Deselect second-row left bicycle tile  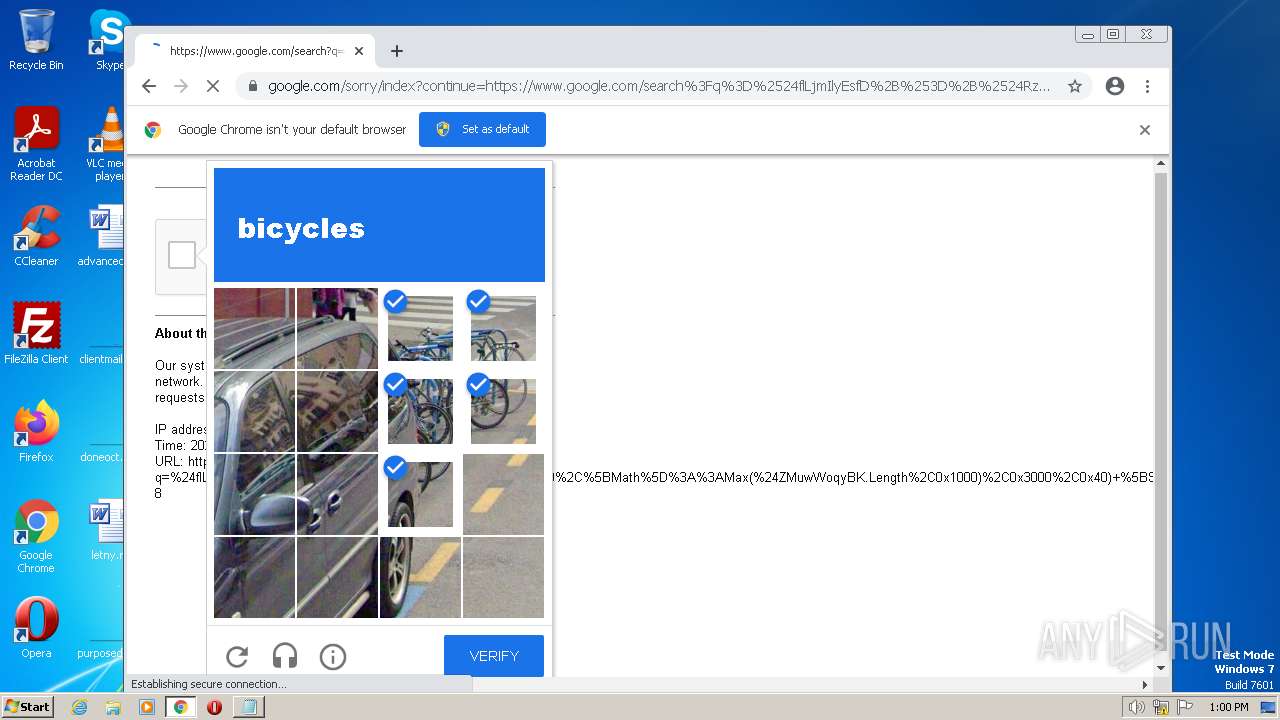420,411
